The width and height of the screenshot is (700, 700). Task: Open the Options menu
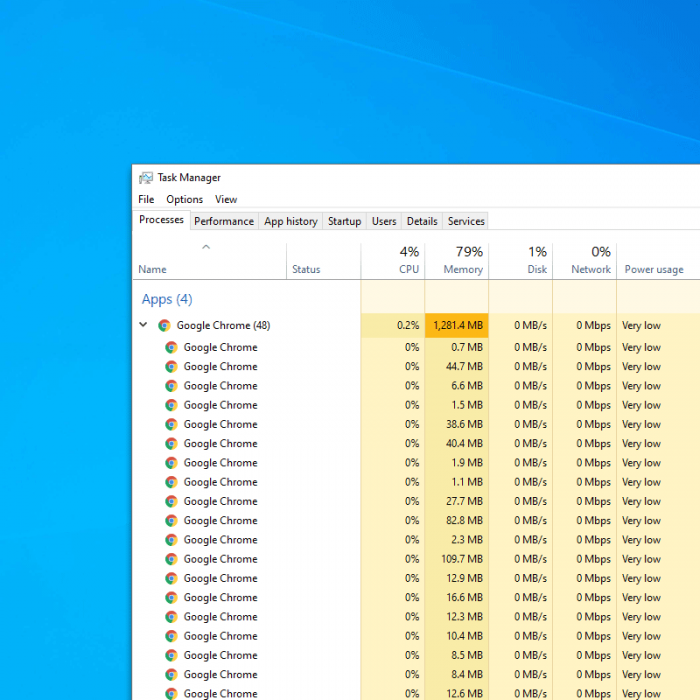(184, 199)
